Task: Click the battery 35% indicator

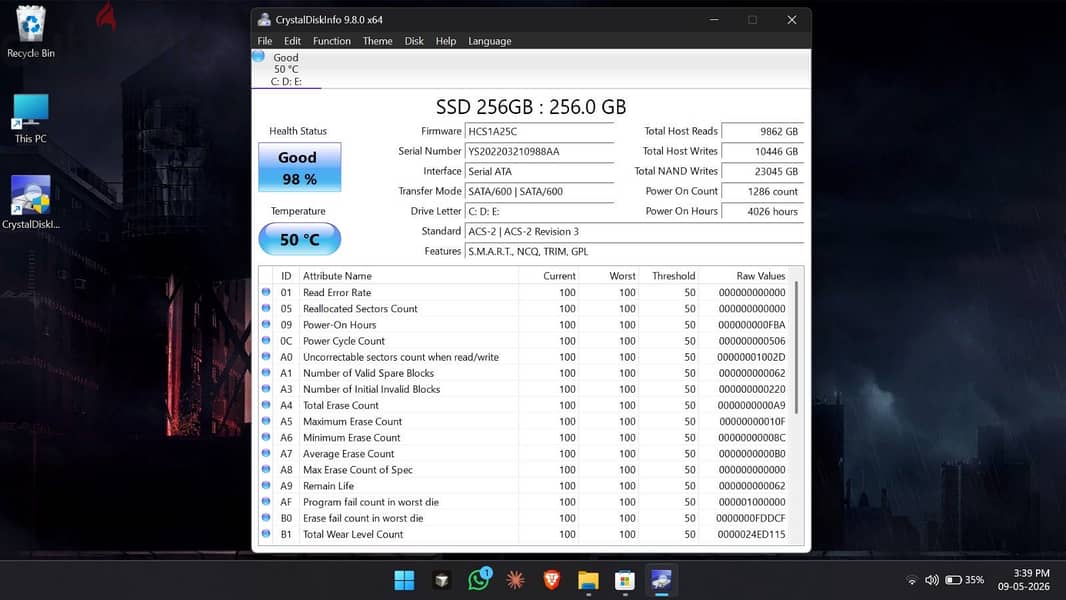Action: [x=965, y=580]
